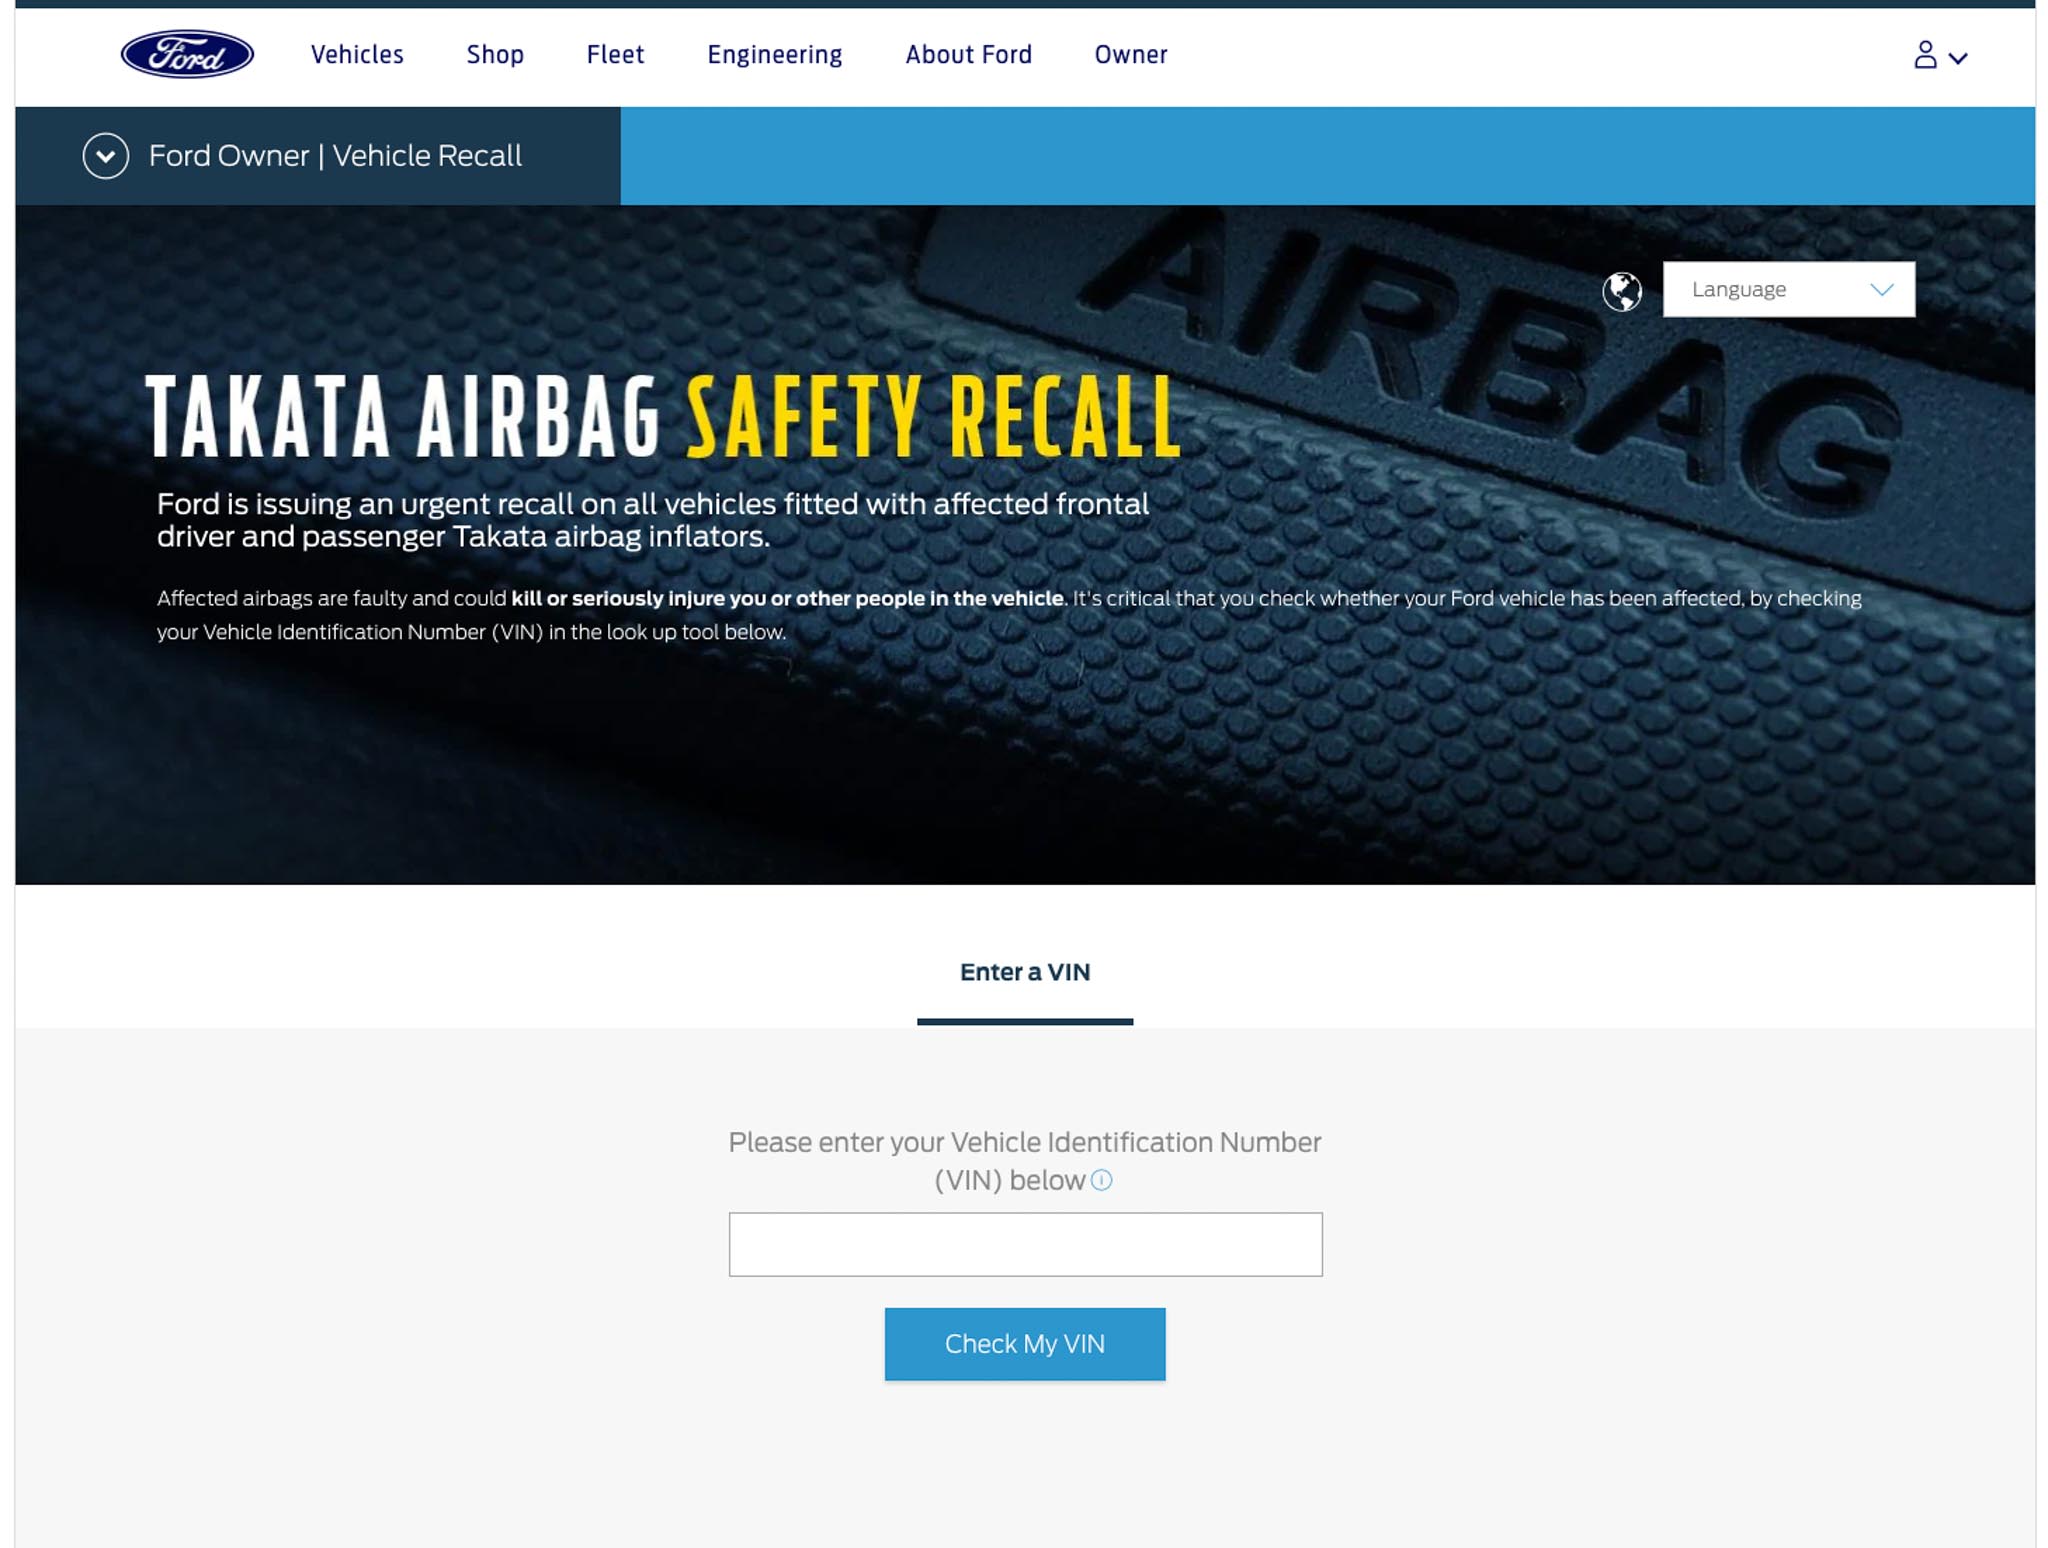Click the globe icon beside Language
2048x1548 pixels.
click(x=1621, y=291)
